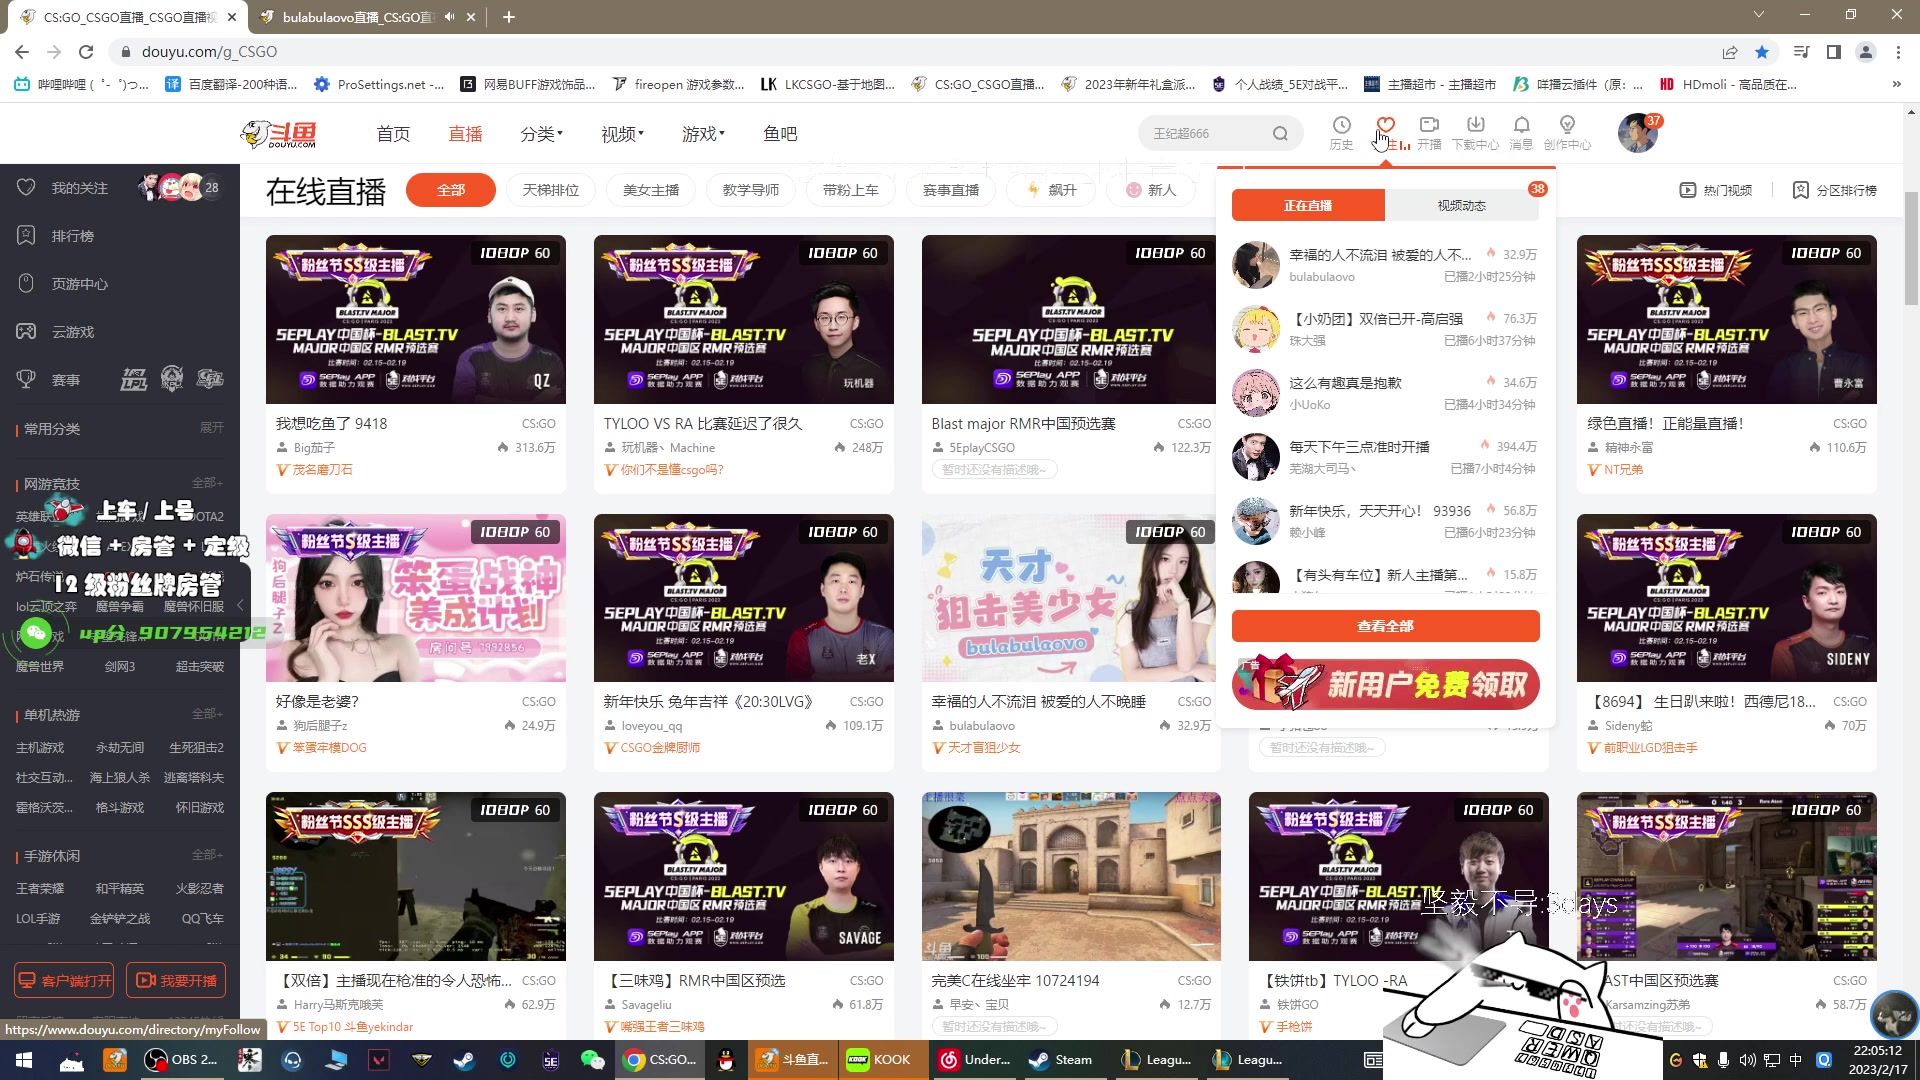Open the Chrome three-dot menu
This screenshot has width=1920, height=1080.
click(1898, 52)
